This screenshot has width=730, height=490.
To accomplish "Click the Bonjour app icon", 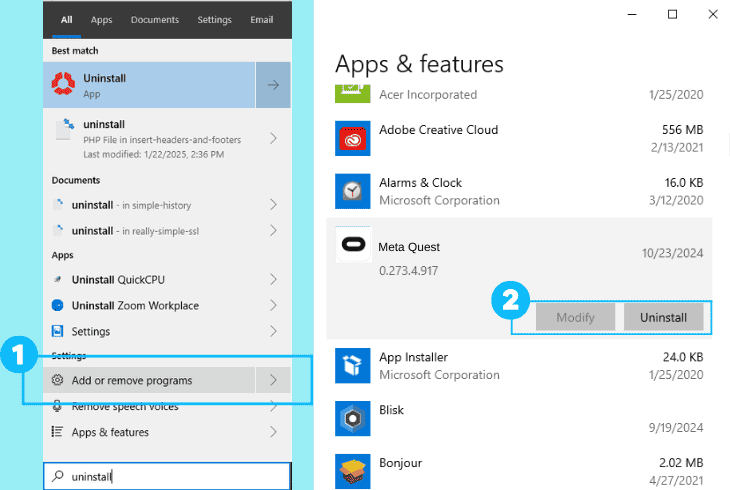I will pyautogui.click(x=352, y=471).
